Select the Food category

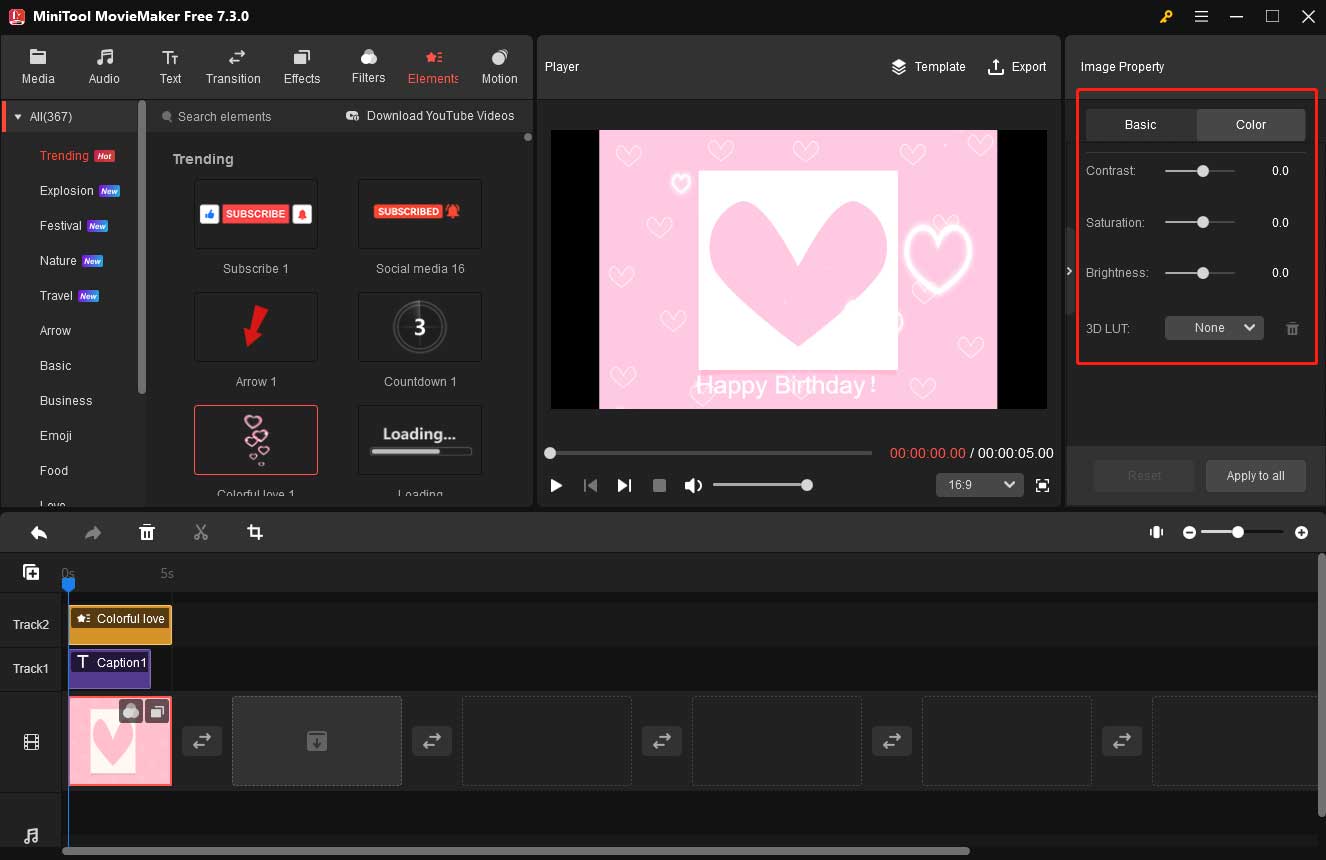click(54, 471)
